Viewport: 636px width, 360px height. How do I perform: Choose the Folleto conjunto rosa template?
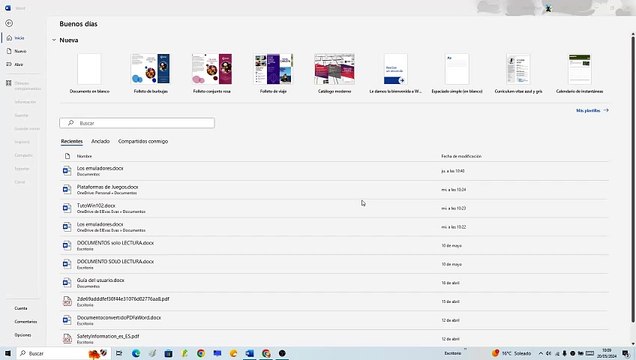coord(212,73)
